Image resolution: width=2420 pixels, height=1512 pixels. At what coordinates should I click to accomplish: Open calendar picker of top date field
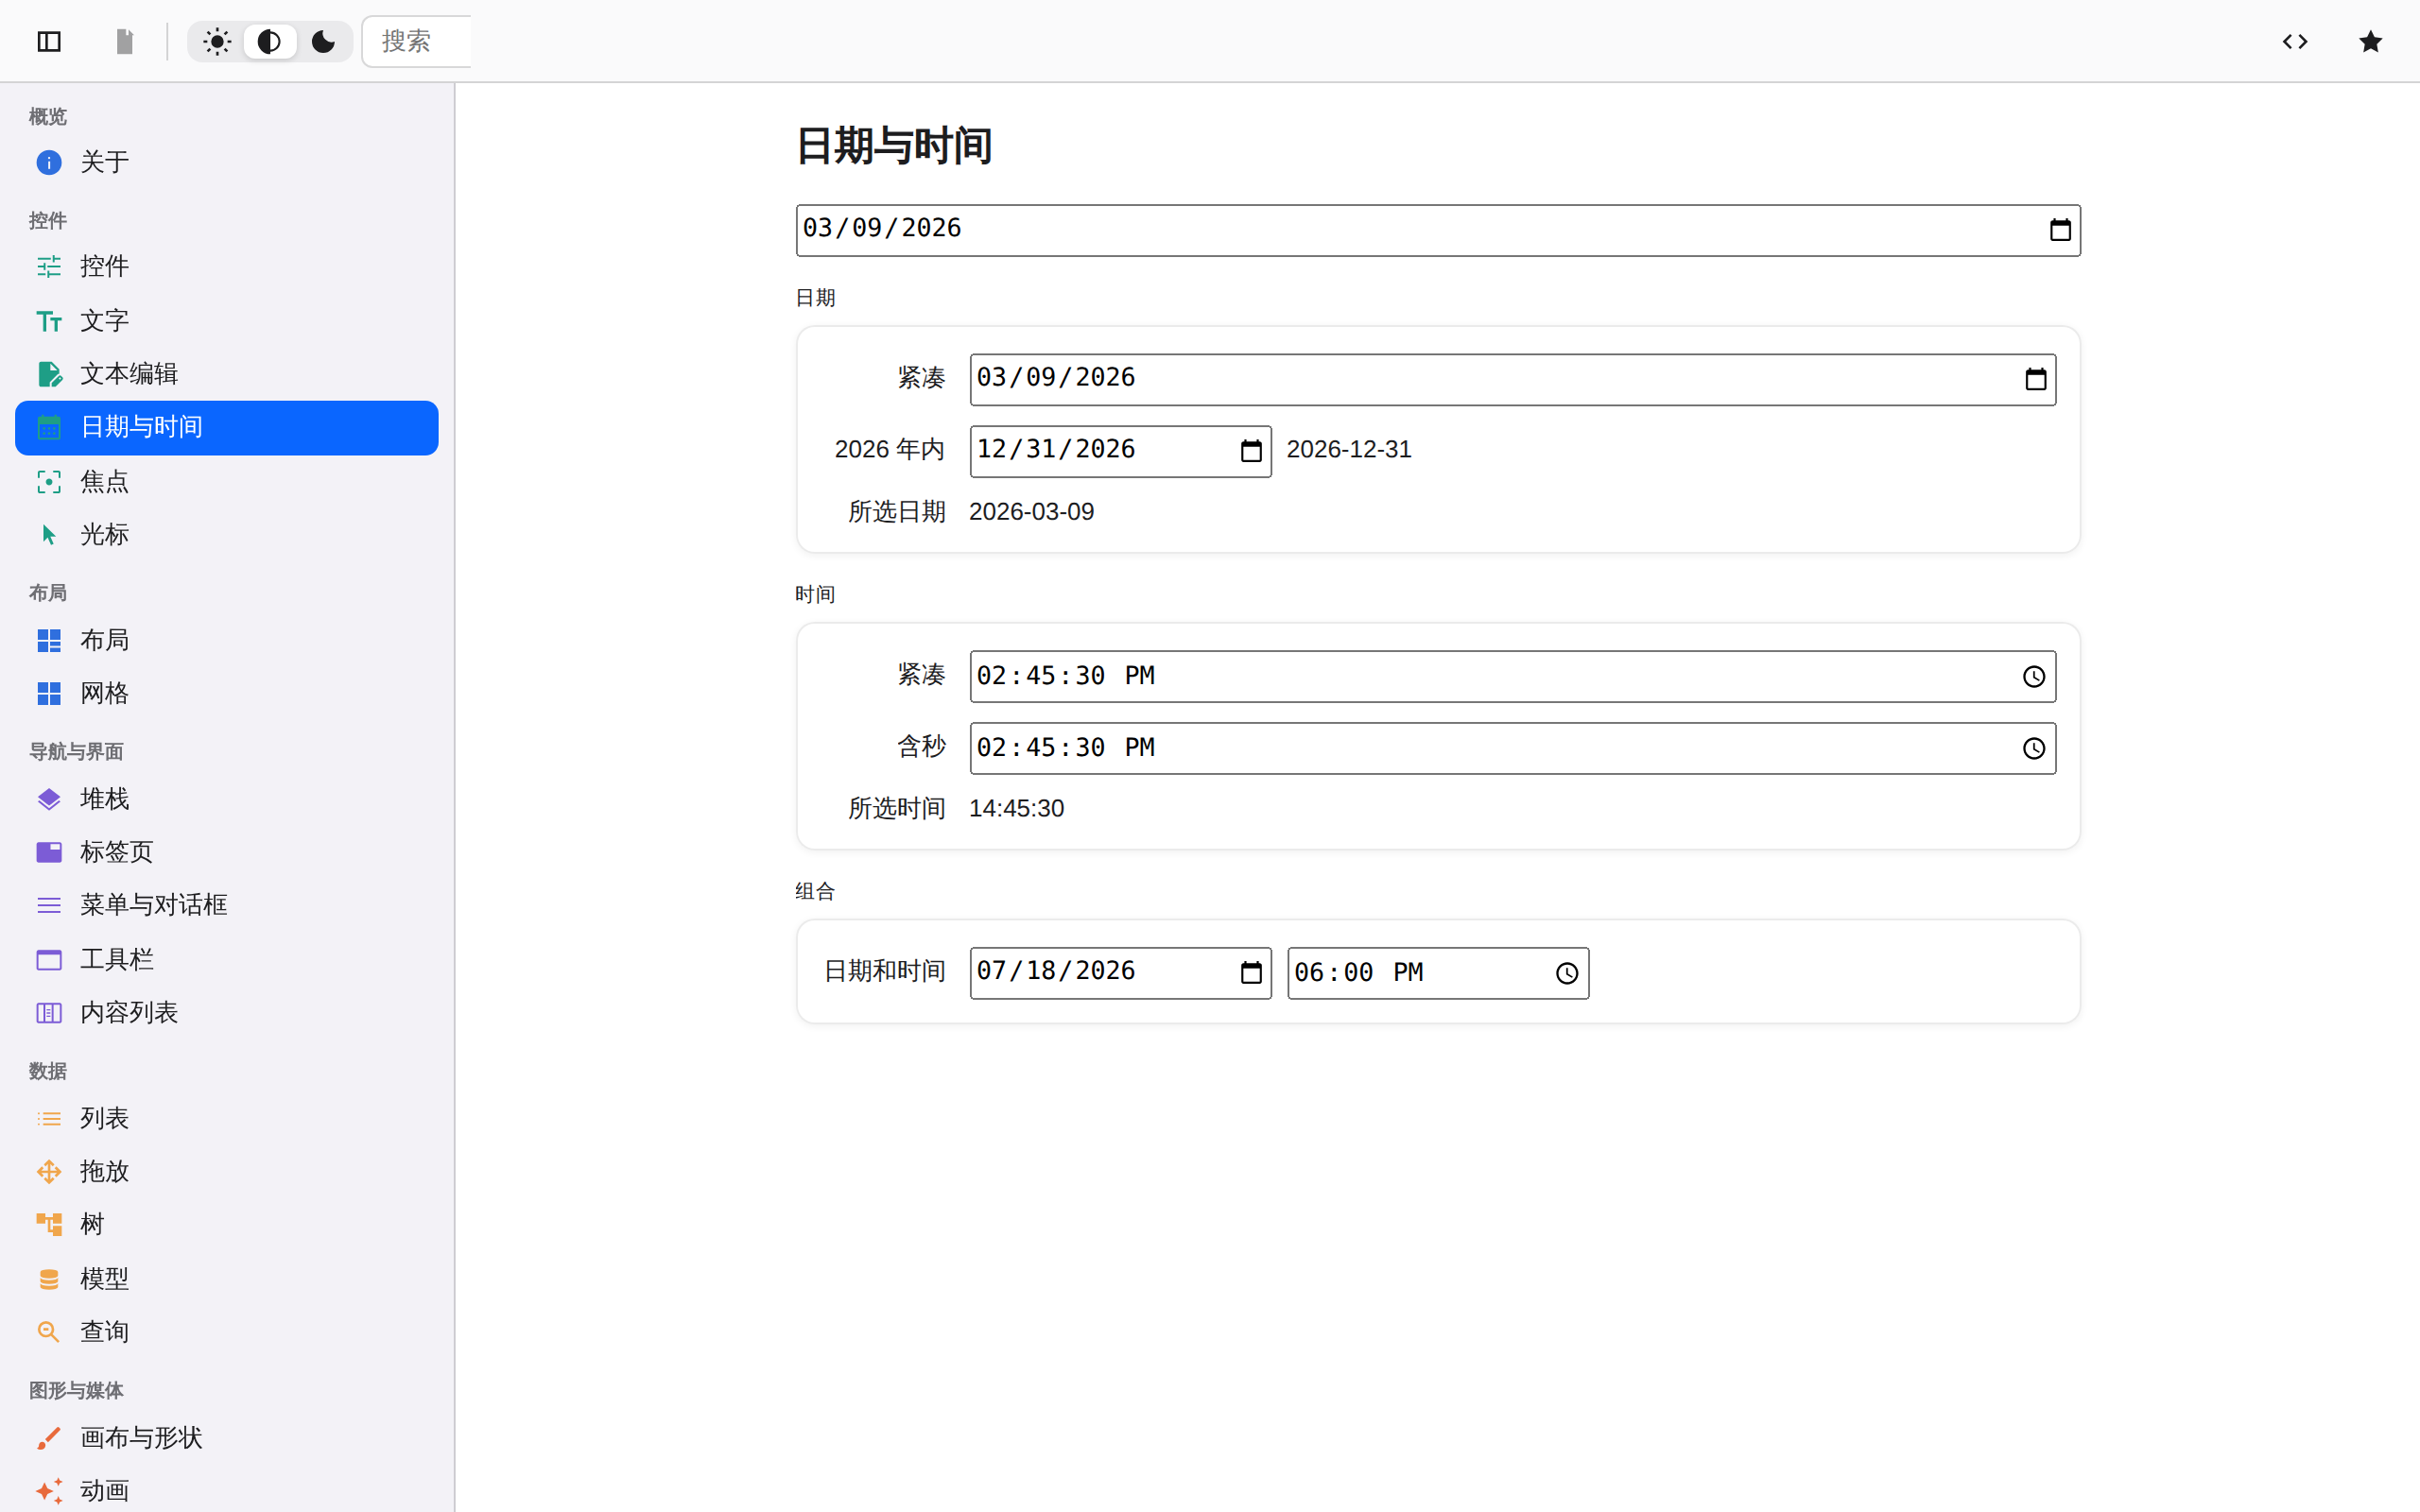pyautogui.click(x=2060, y=230)
